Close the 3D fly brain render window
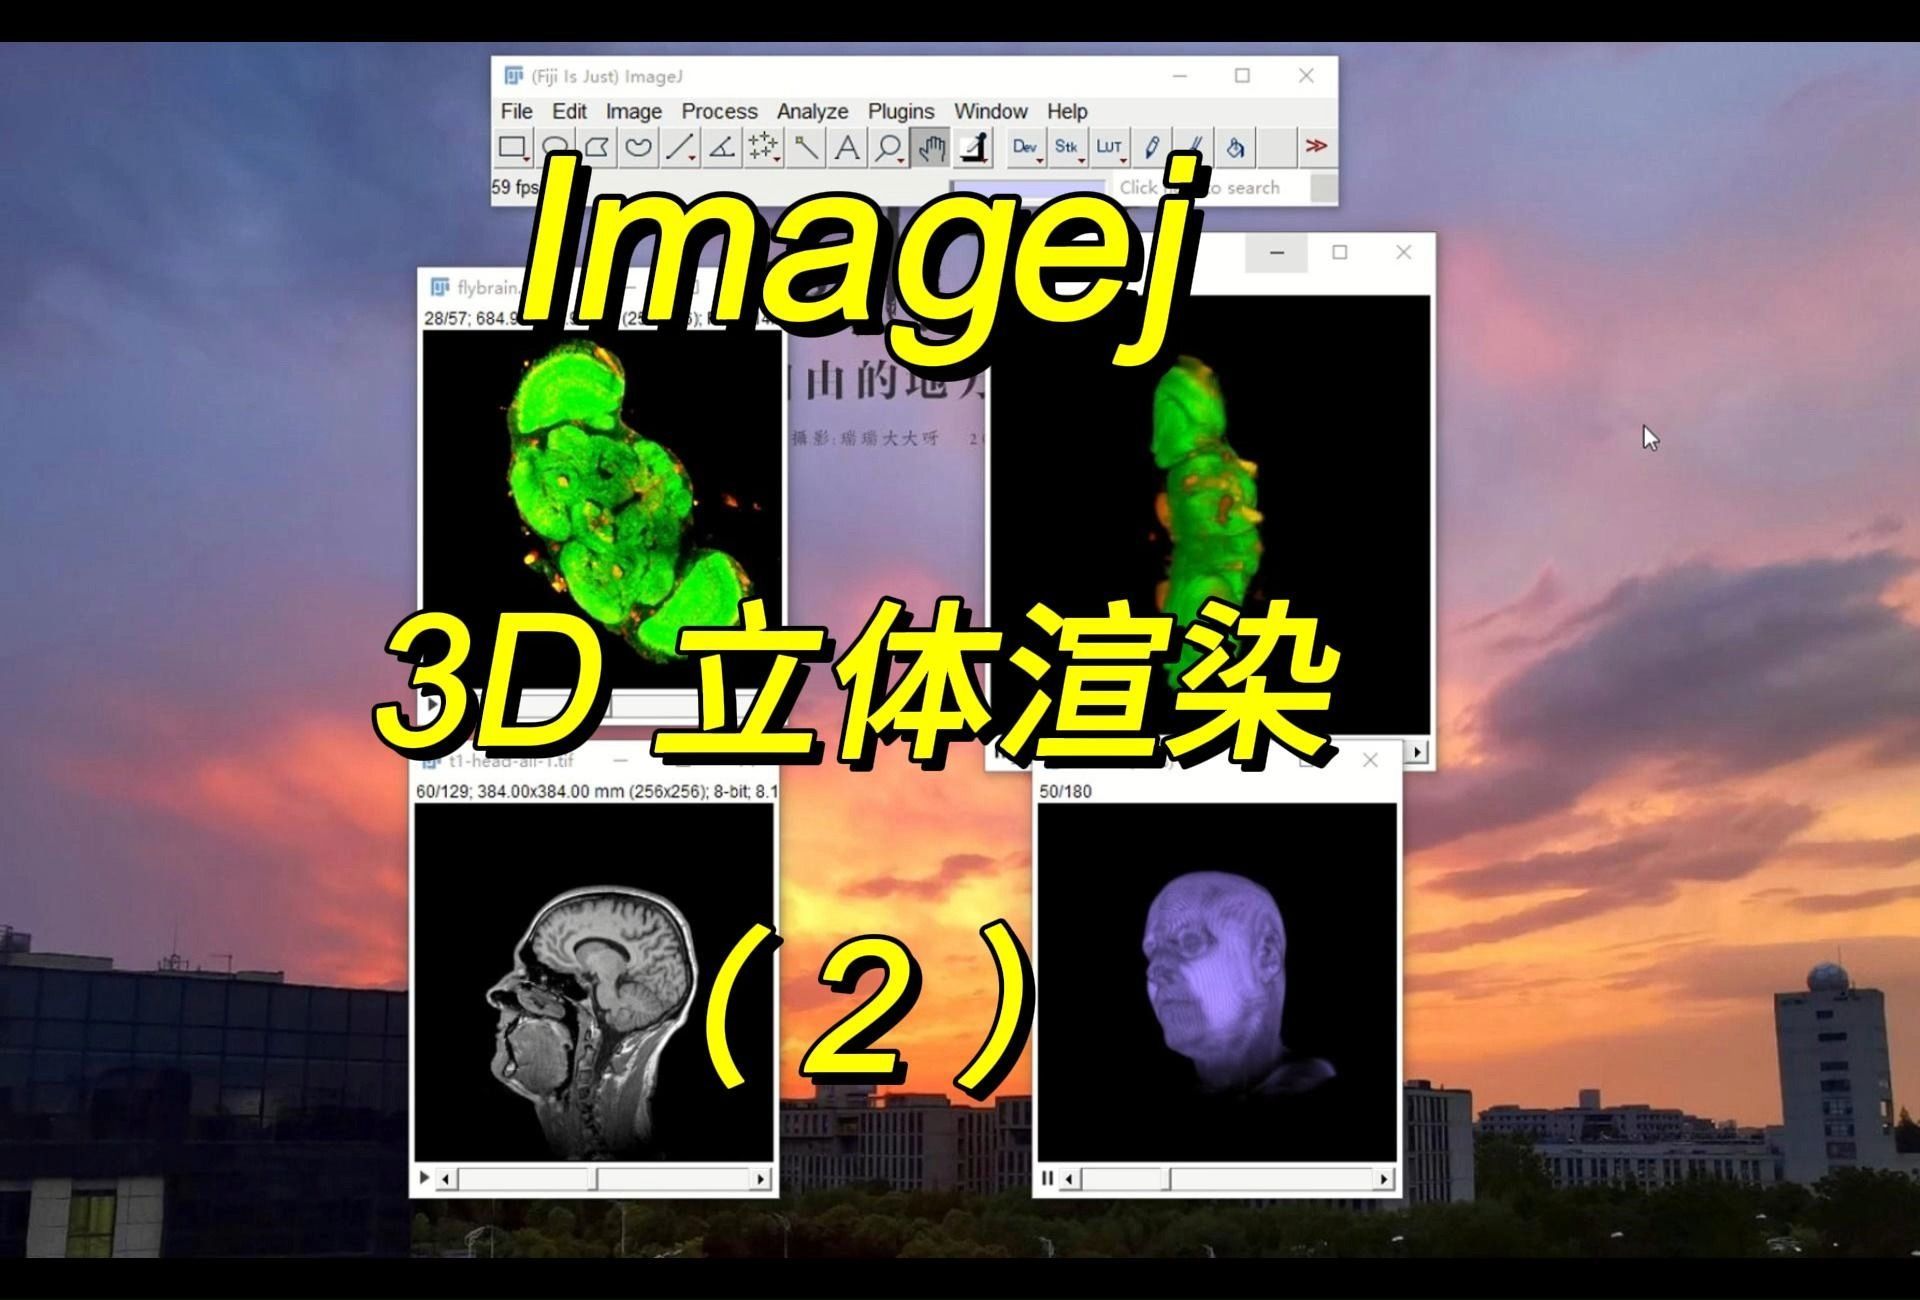 (1403, 253)
